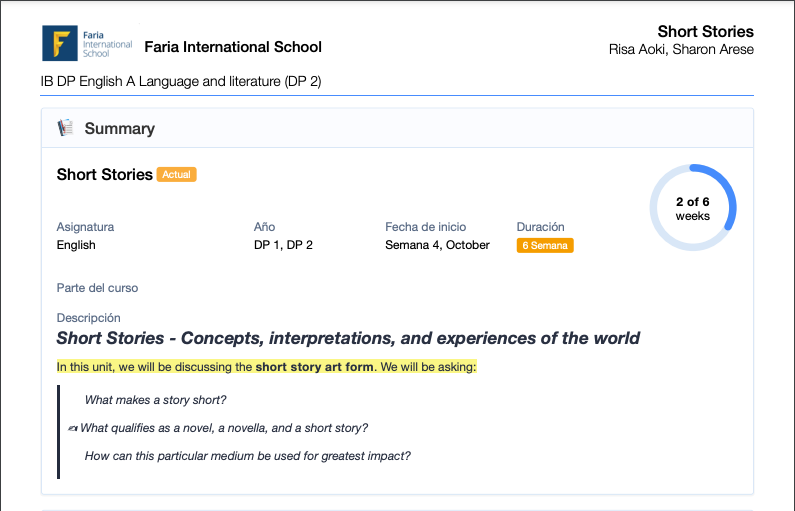Click the italic description heading about Concepts
Image resolution: width=795 pixels, height=511 pixels.
(x=348, y=339)
